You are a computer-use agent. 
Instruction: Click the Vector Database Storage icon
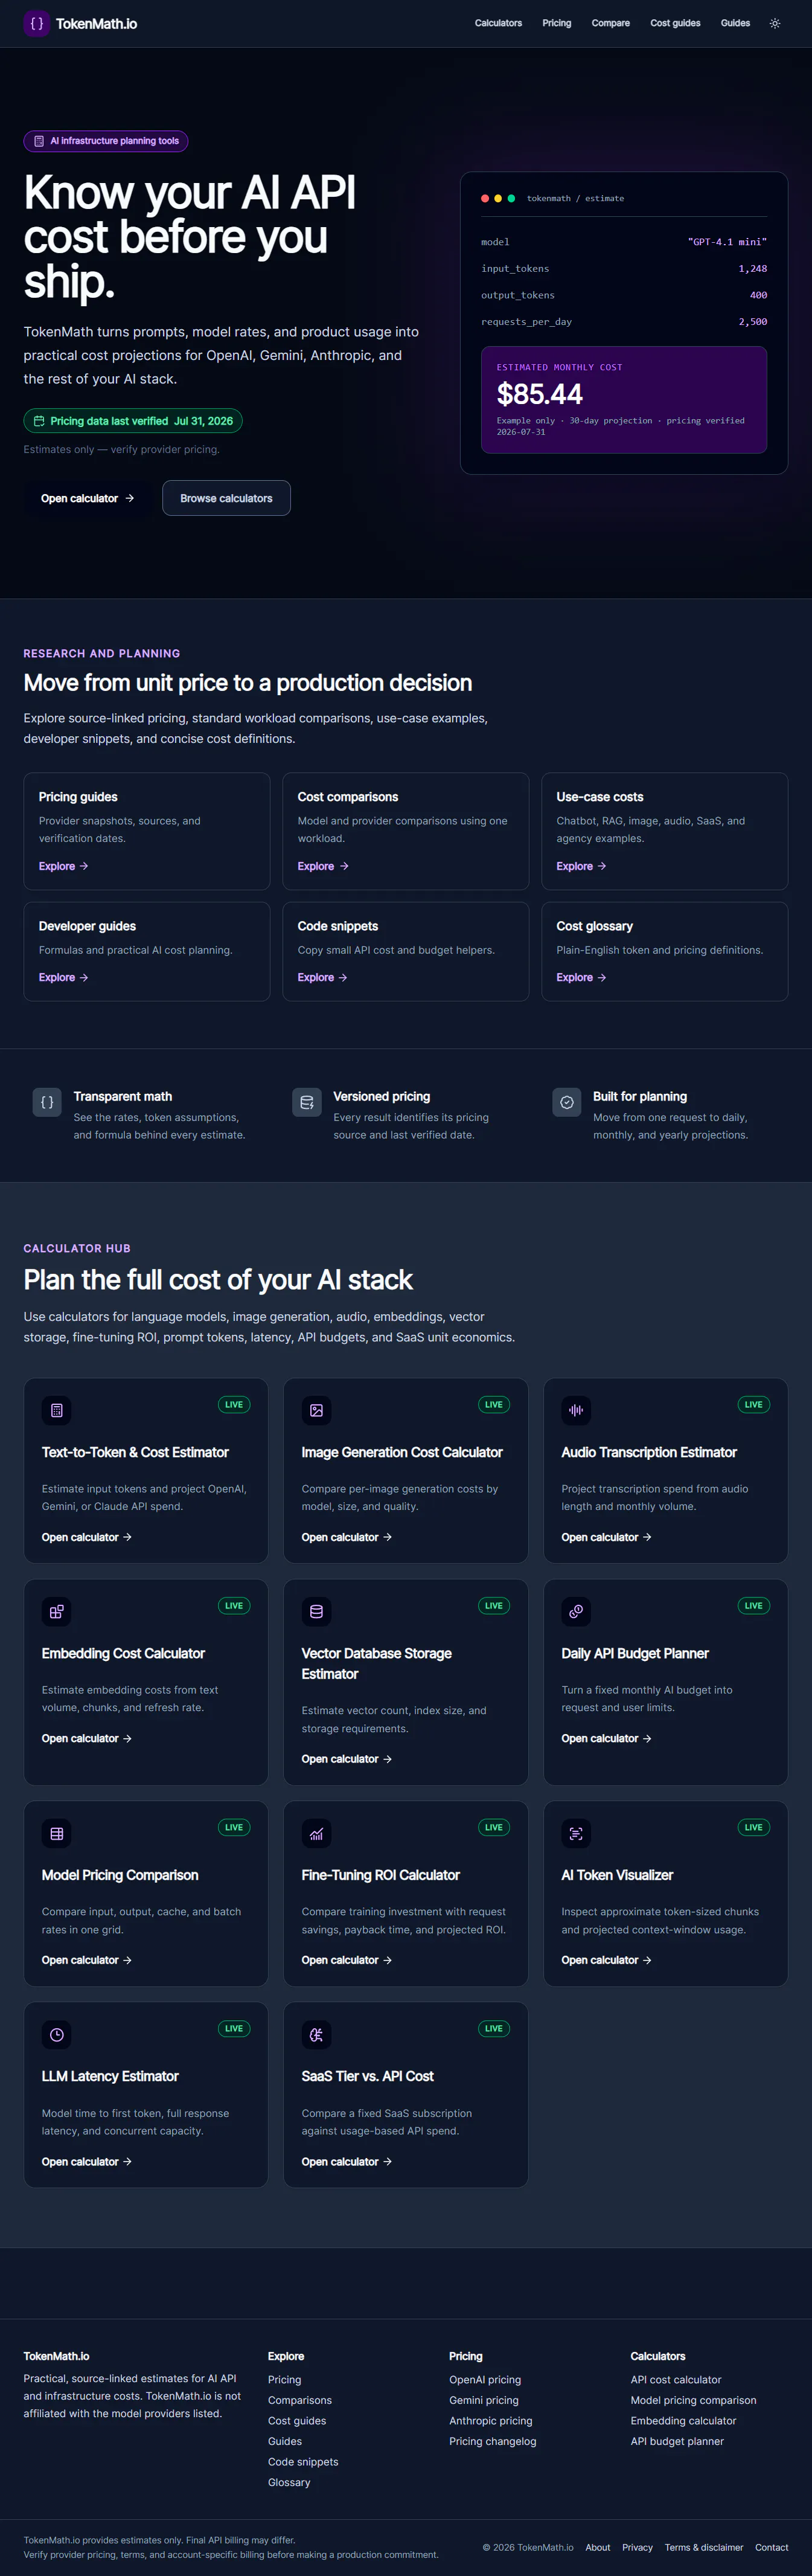point(316,1611)
